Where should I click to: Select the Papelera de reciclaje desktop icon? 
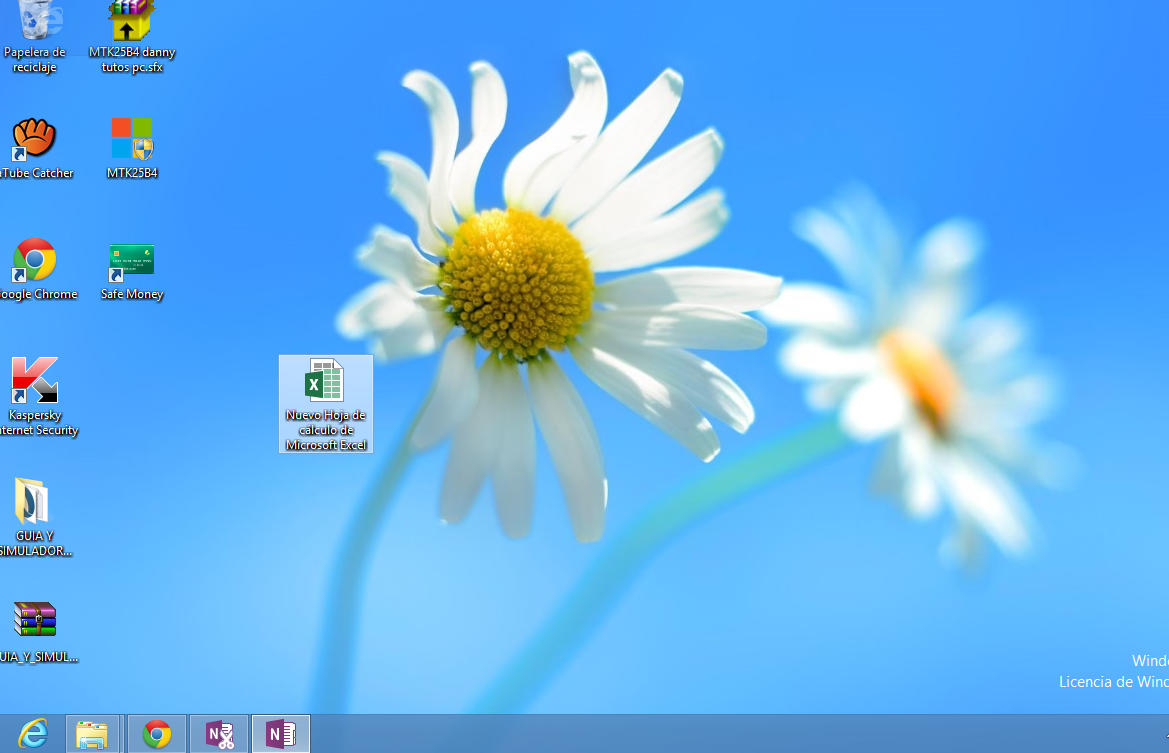point(35,20)
